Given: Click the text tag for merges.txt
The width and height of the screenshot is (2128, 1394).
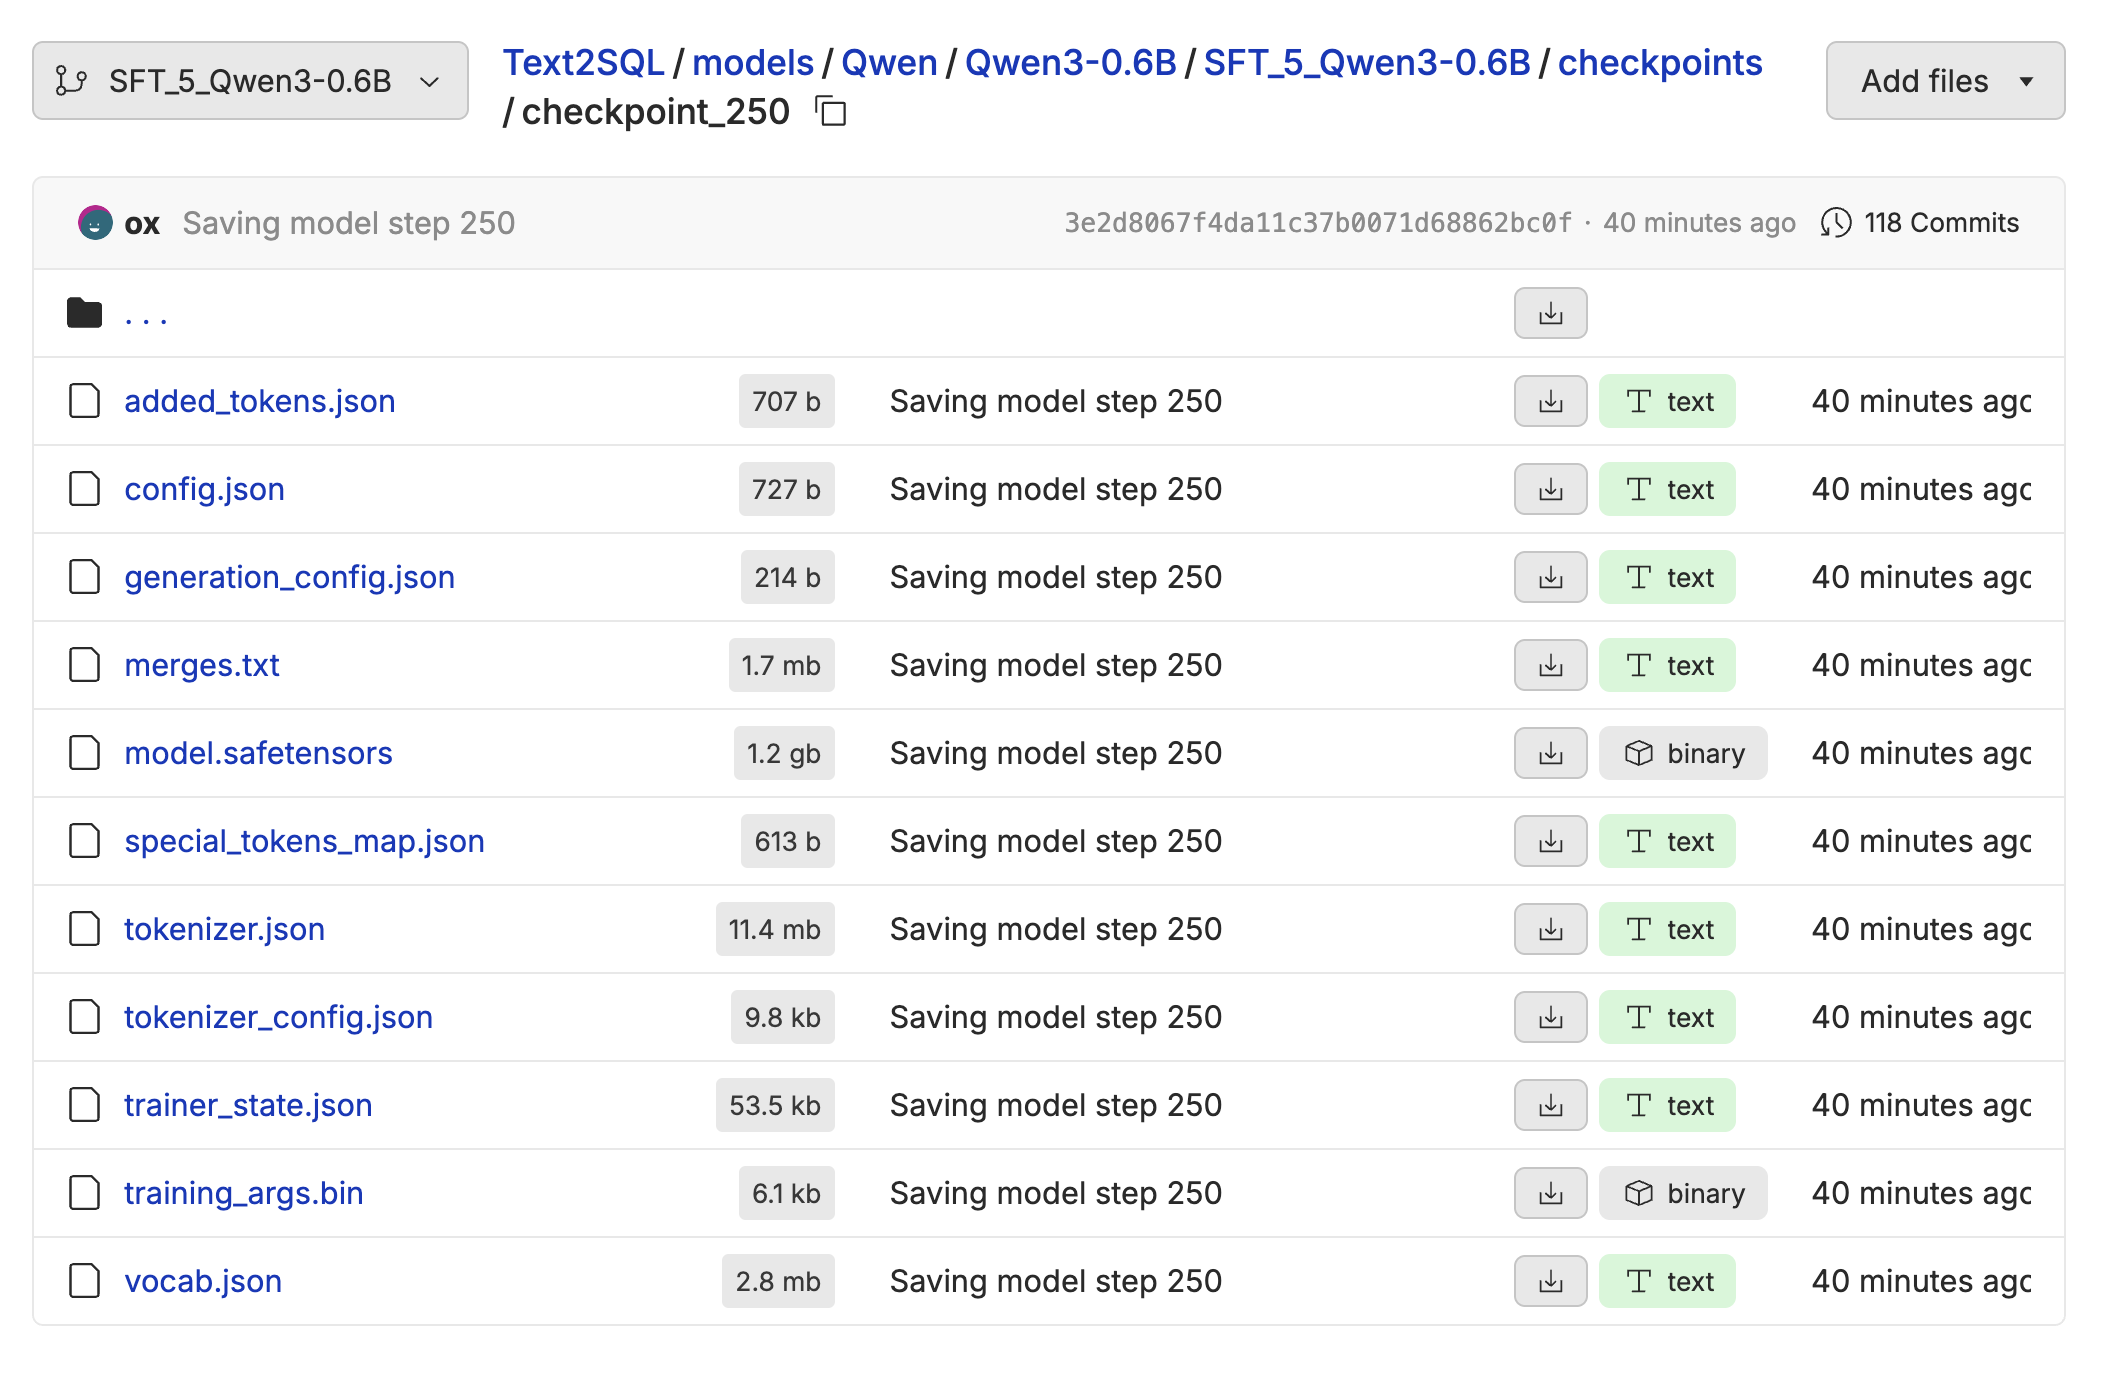Looking at the screenshot, I should (1667, 665).
